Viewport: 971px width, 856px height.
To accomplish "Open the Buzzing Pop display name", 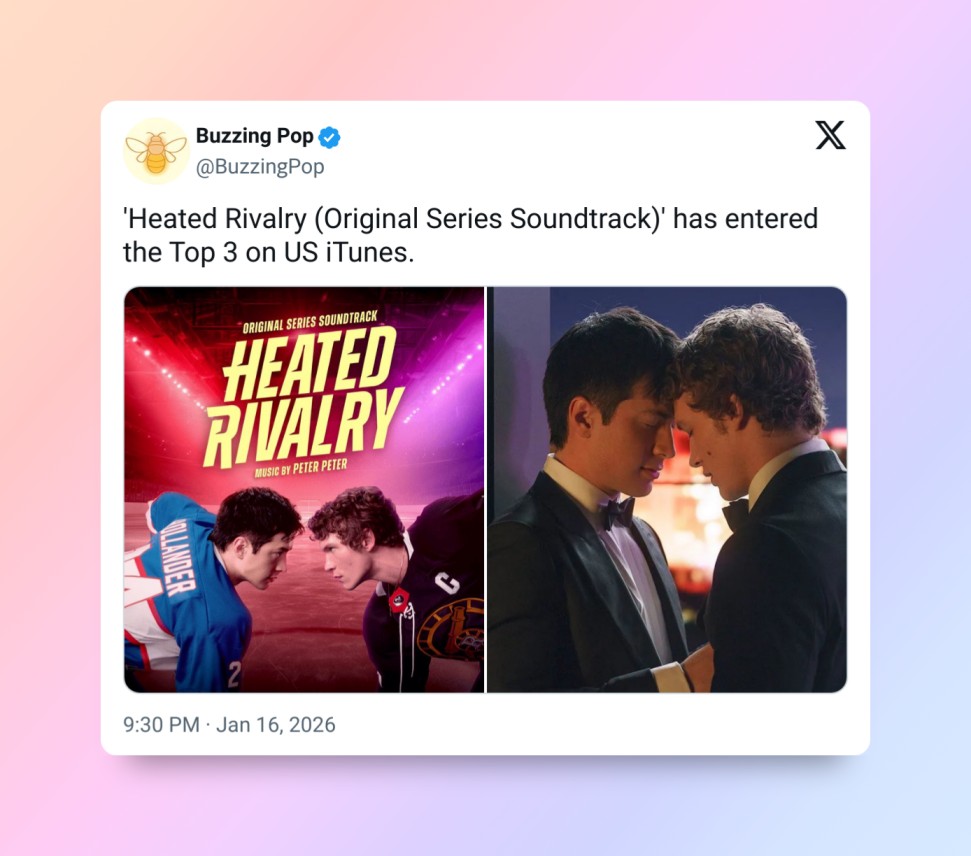I will (255, 136).
